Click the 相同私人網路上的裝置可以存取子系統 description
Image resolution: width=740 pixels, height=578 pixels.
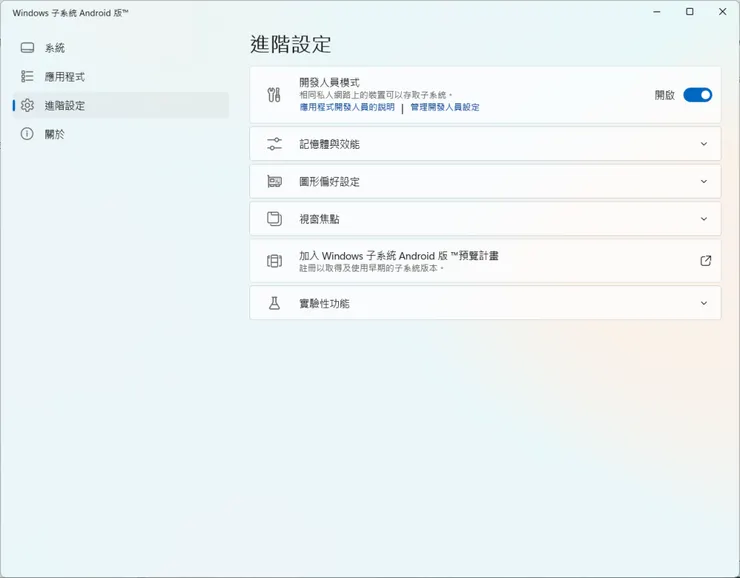coord(376,95)
